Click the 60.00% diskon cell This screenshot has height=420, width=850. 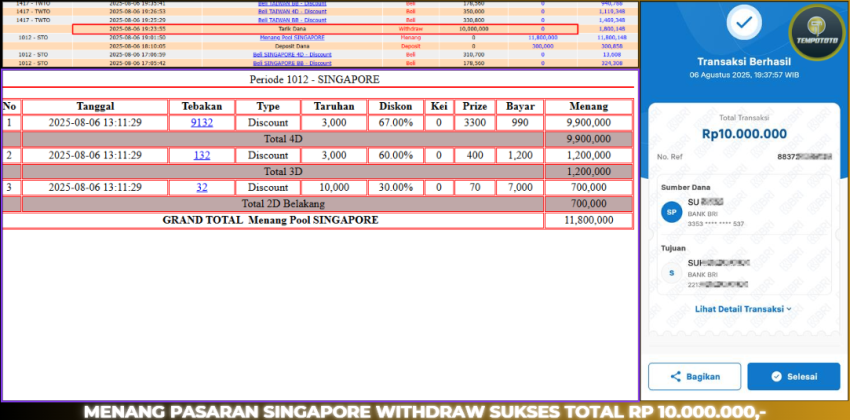click(x=396, y=156)
